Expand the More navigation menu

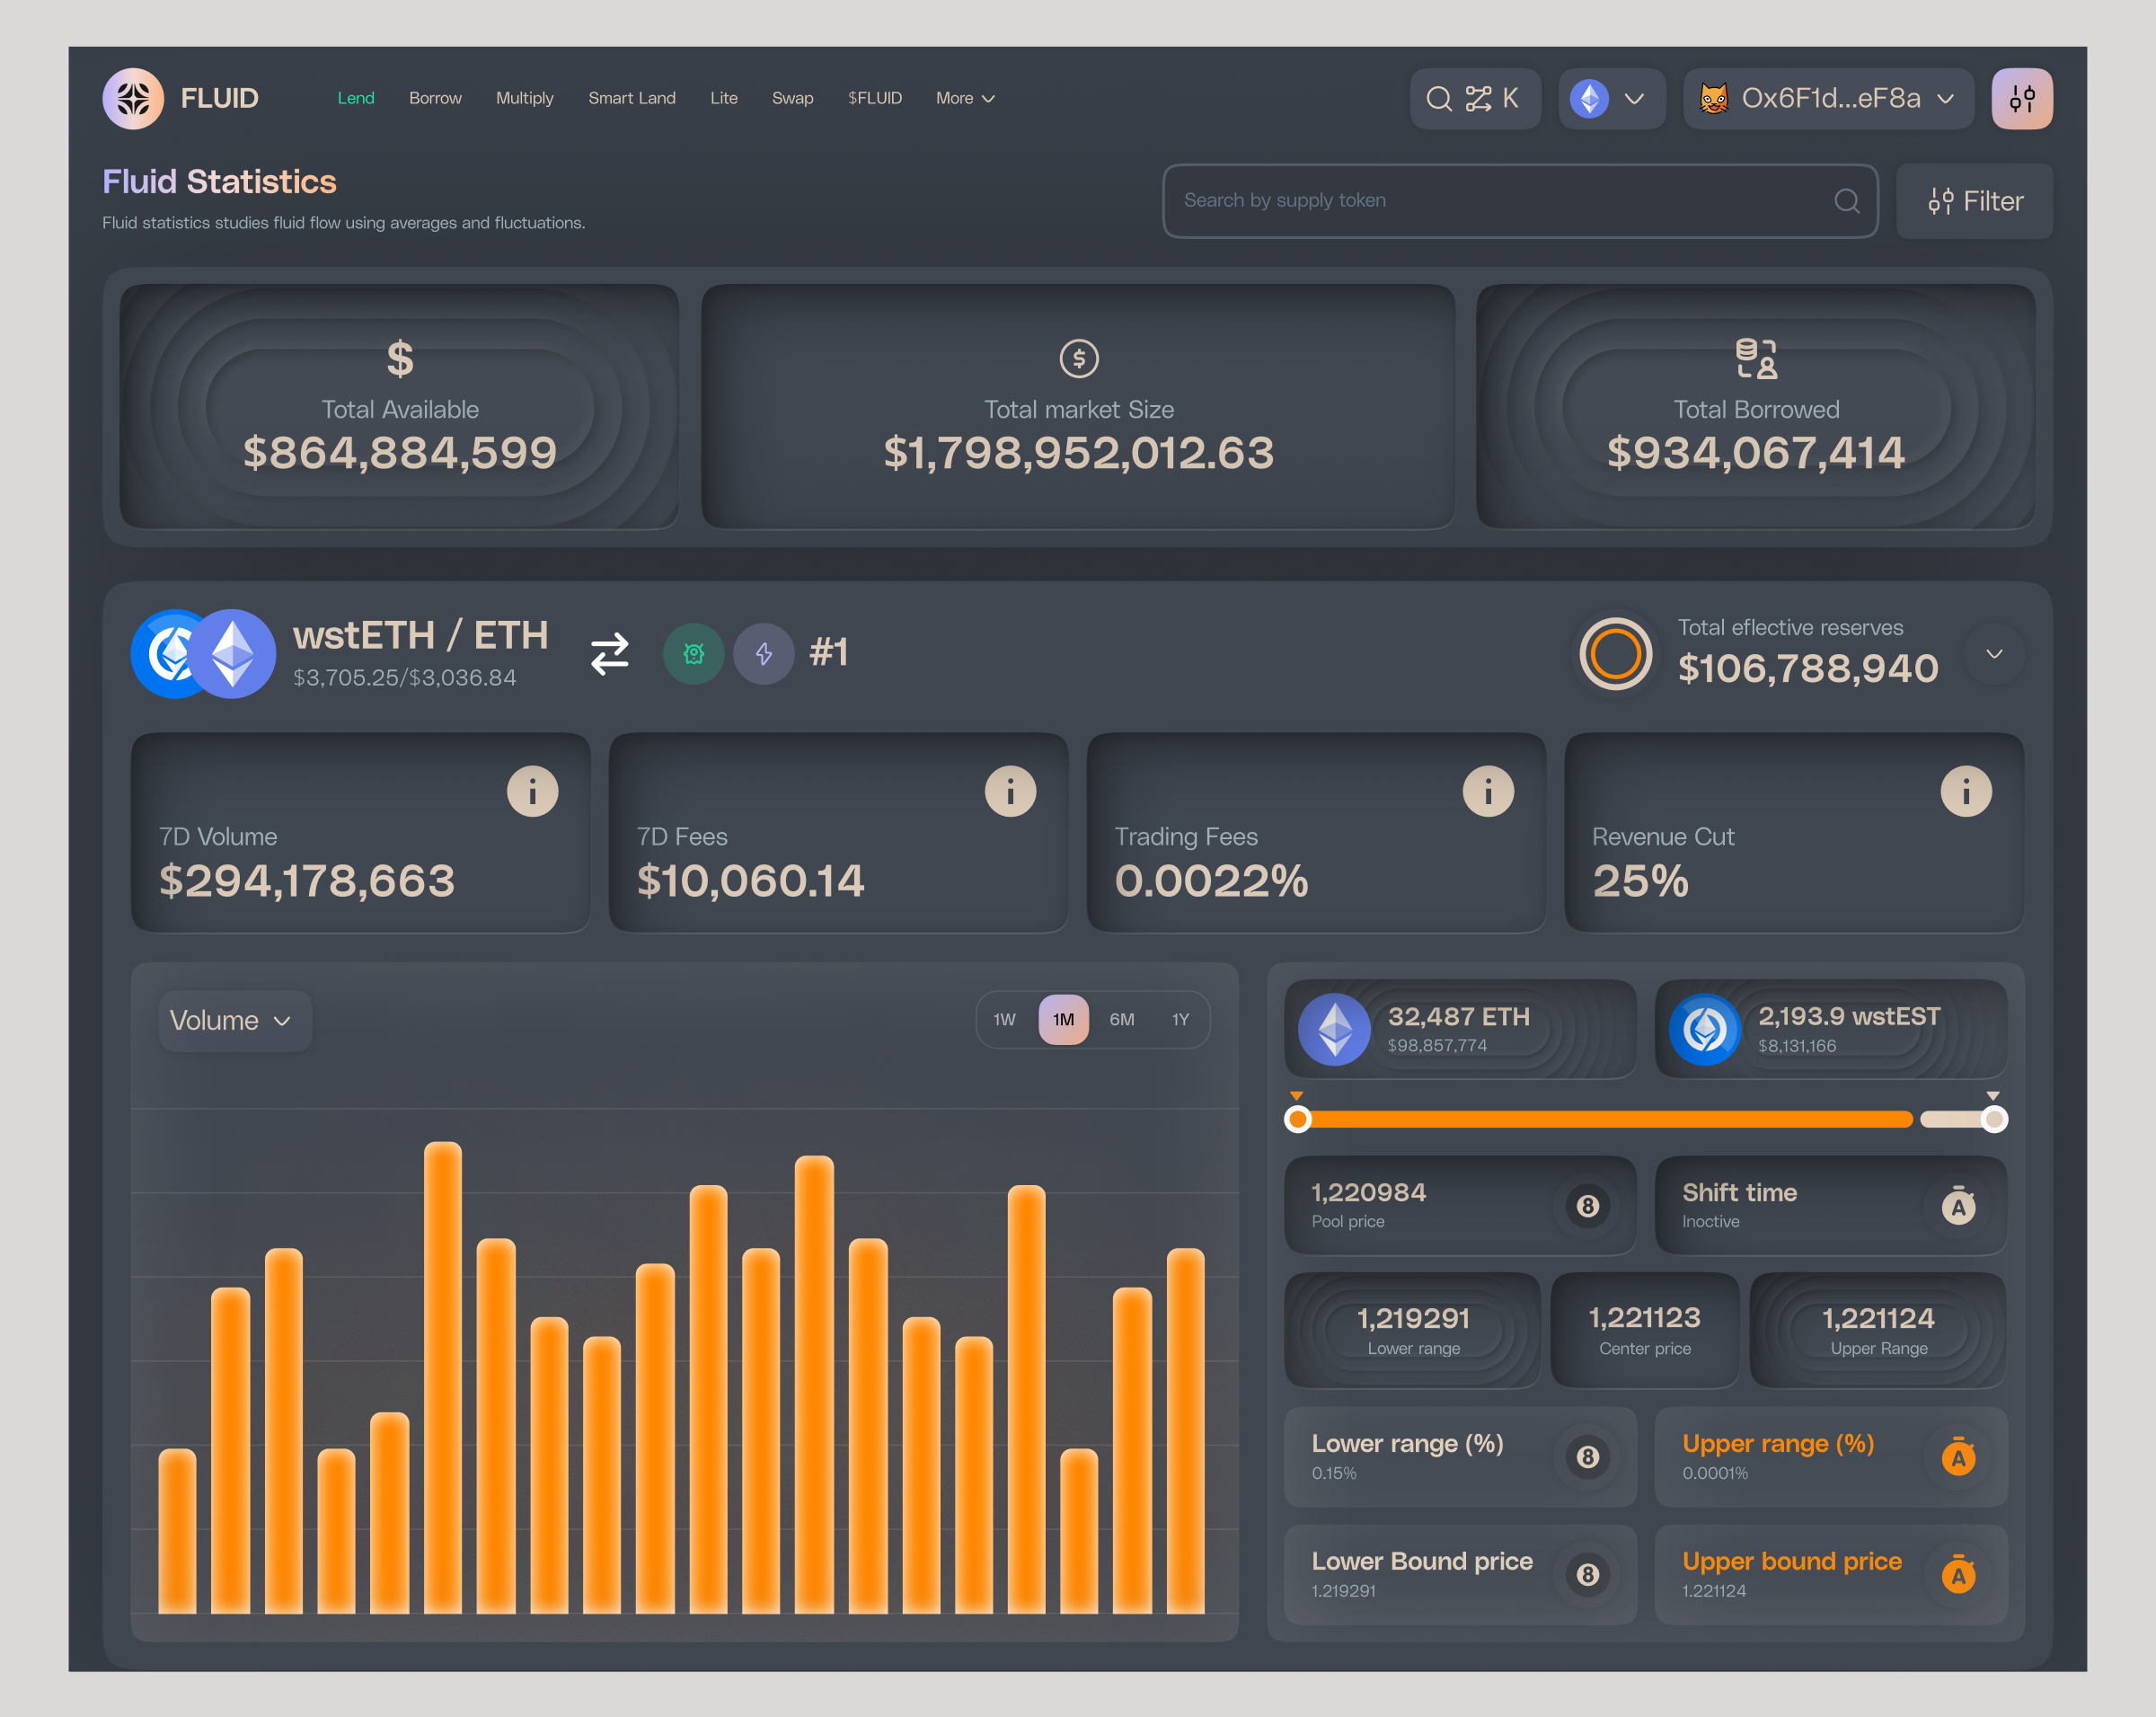(963, 98)
